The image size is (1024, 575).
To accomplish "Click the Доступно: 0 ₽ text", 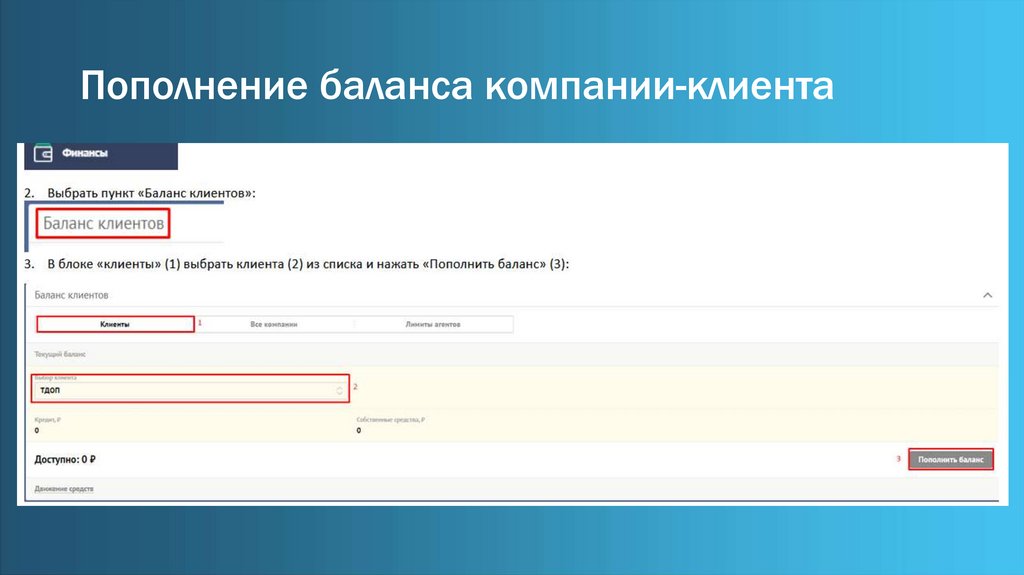I will coord(65,459).
